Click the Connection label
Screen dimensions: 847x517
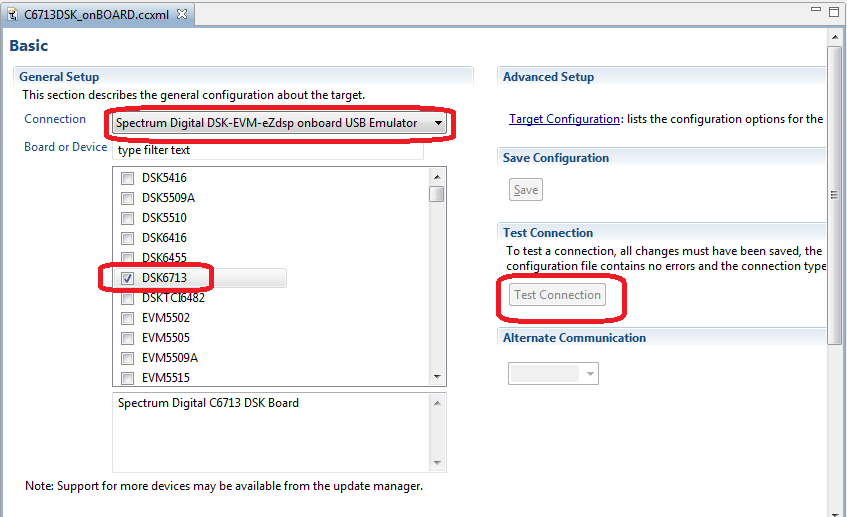[55, 119]
